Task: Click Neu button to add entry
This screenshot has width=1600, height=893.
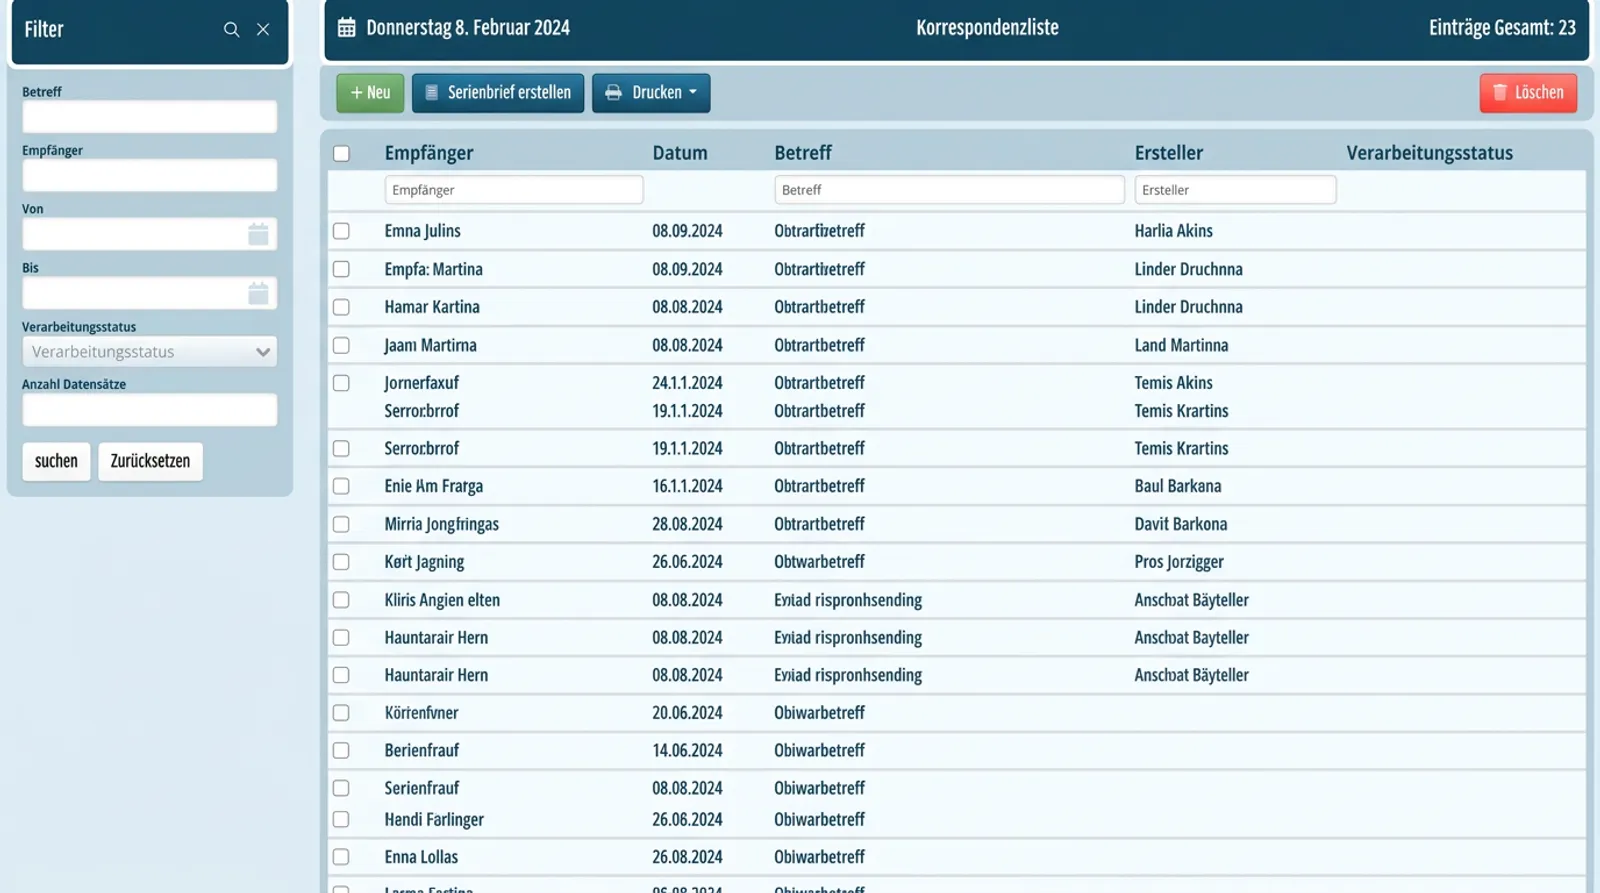Action: point(370,93)
